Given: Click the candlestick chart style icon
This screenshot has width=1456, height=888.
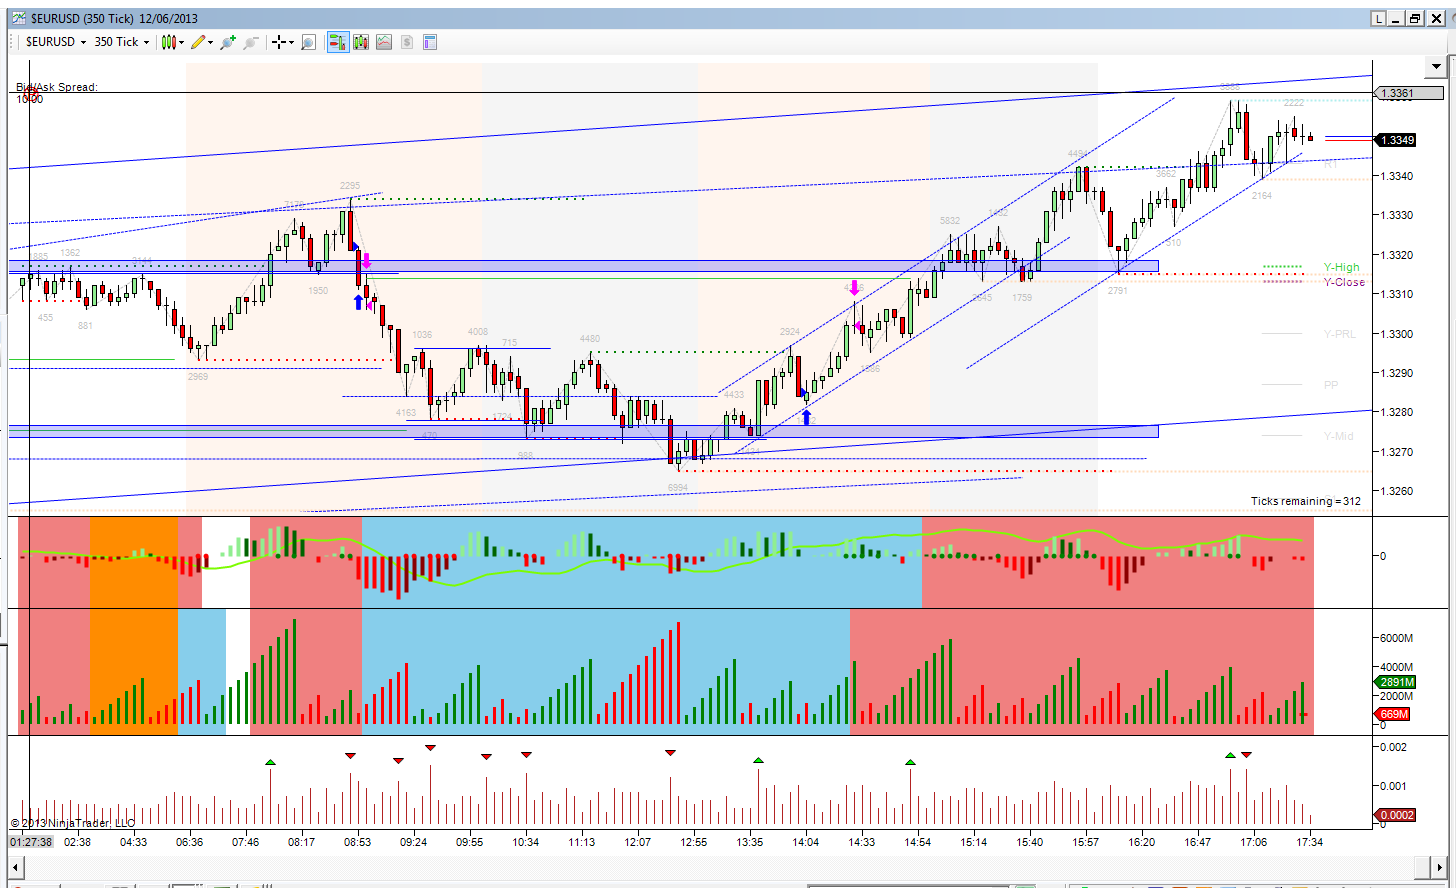Looking at the screenshot, I should 168,42.
